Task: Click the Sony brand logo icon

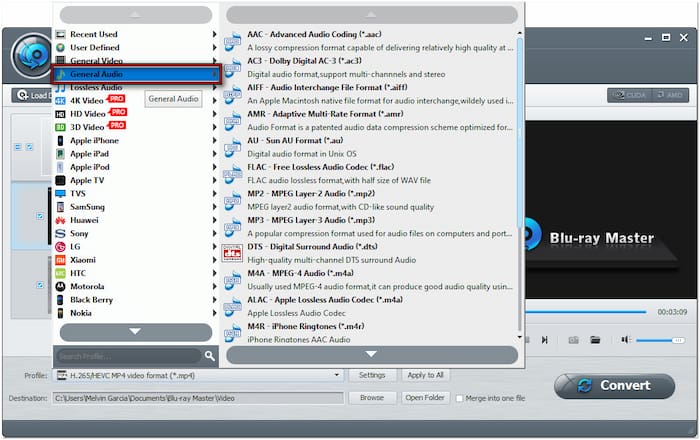Action: [60, 233]
